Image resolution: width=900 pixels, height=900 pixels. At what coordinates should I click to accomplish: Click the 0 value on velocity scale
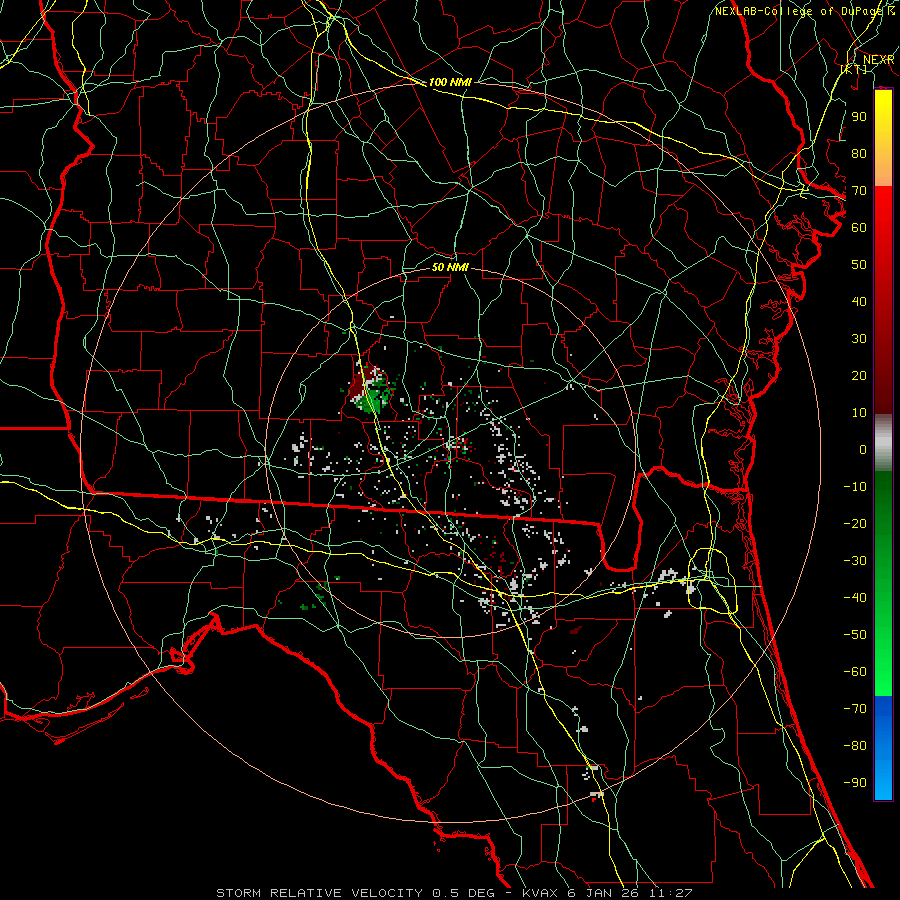coord(863,449)
